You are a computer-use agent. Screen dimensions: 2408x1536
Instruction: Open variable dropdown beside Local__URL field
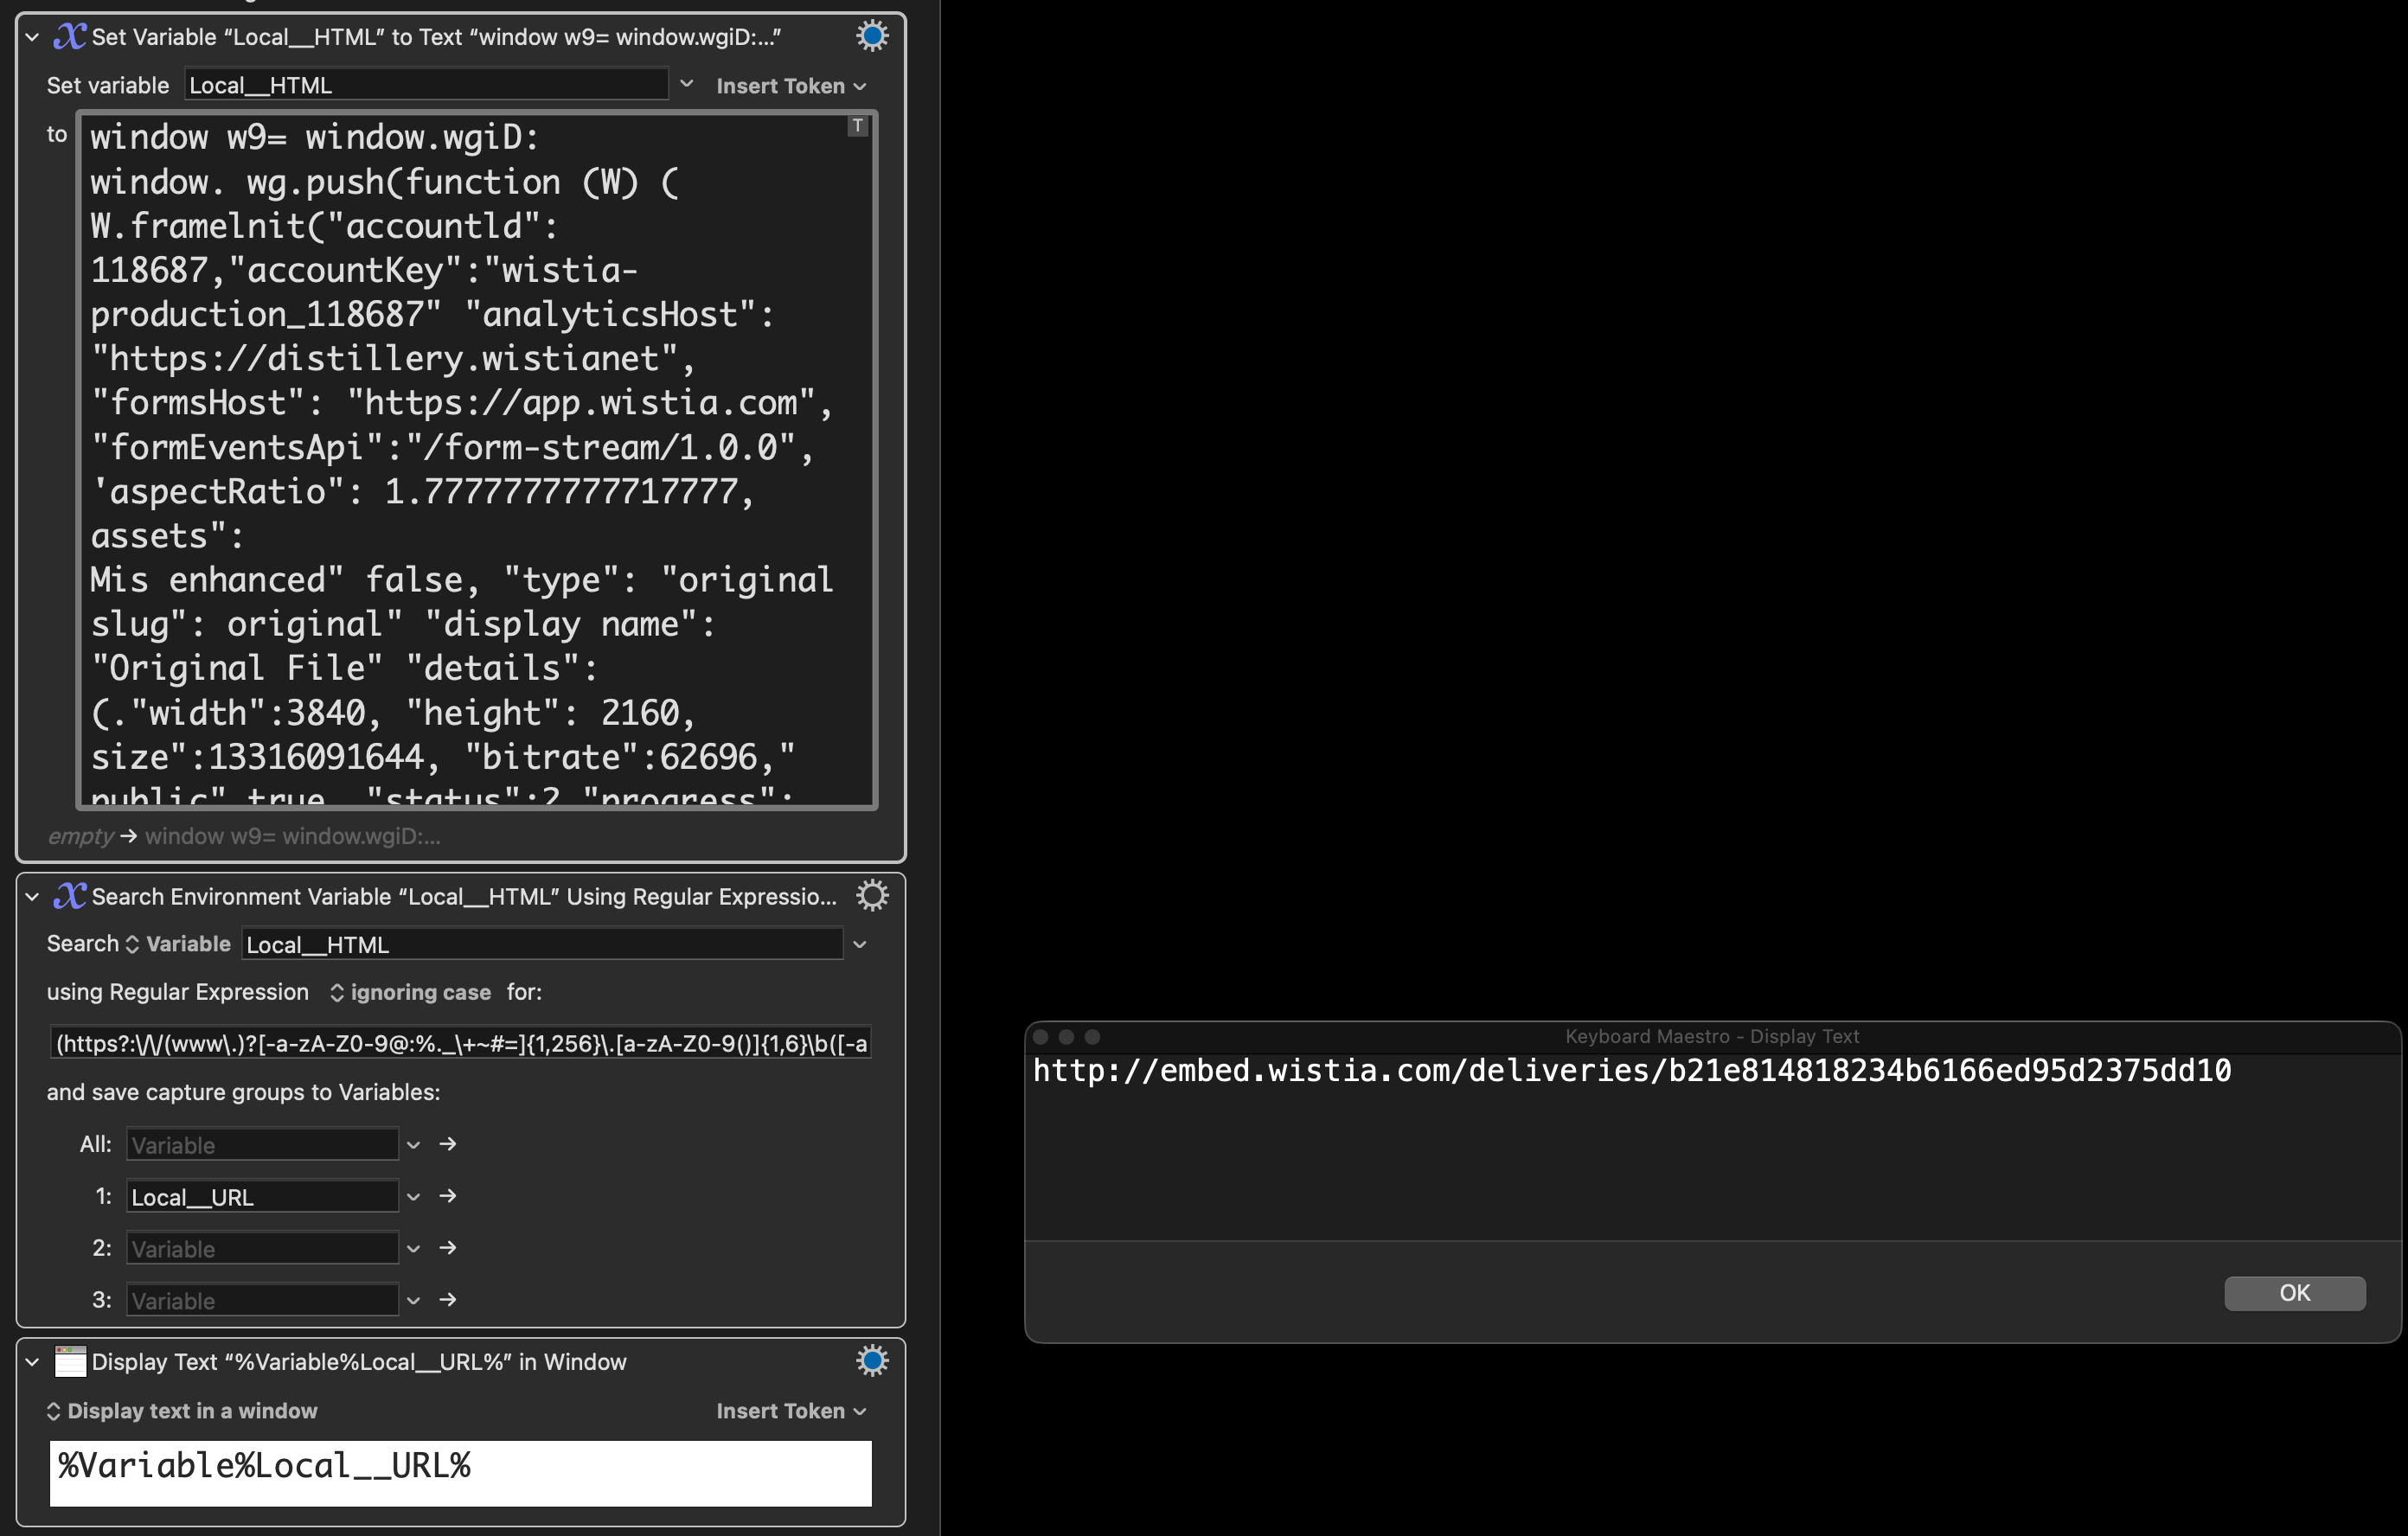[x=413, y=1197]
